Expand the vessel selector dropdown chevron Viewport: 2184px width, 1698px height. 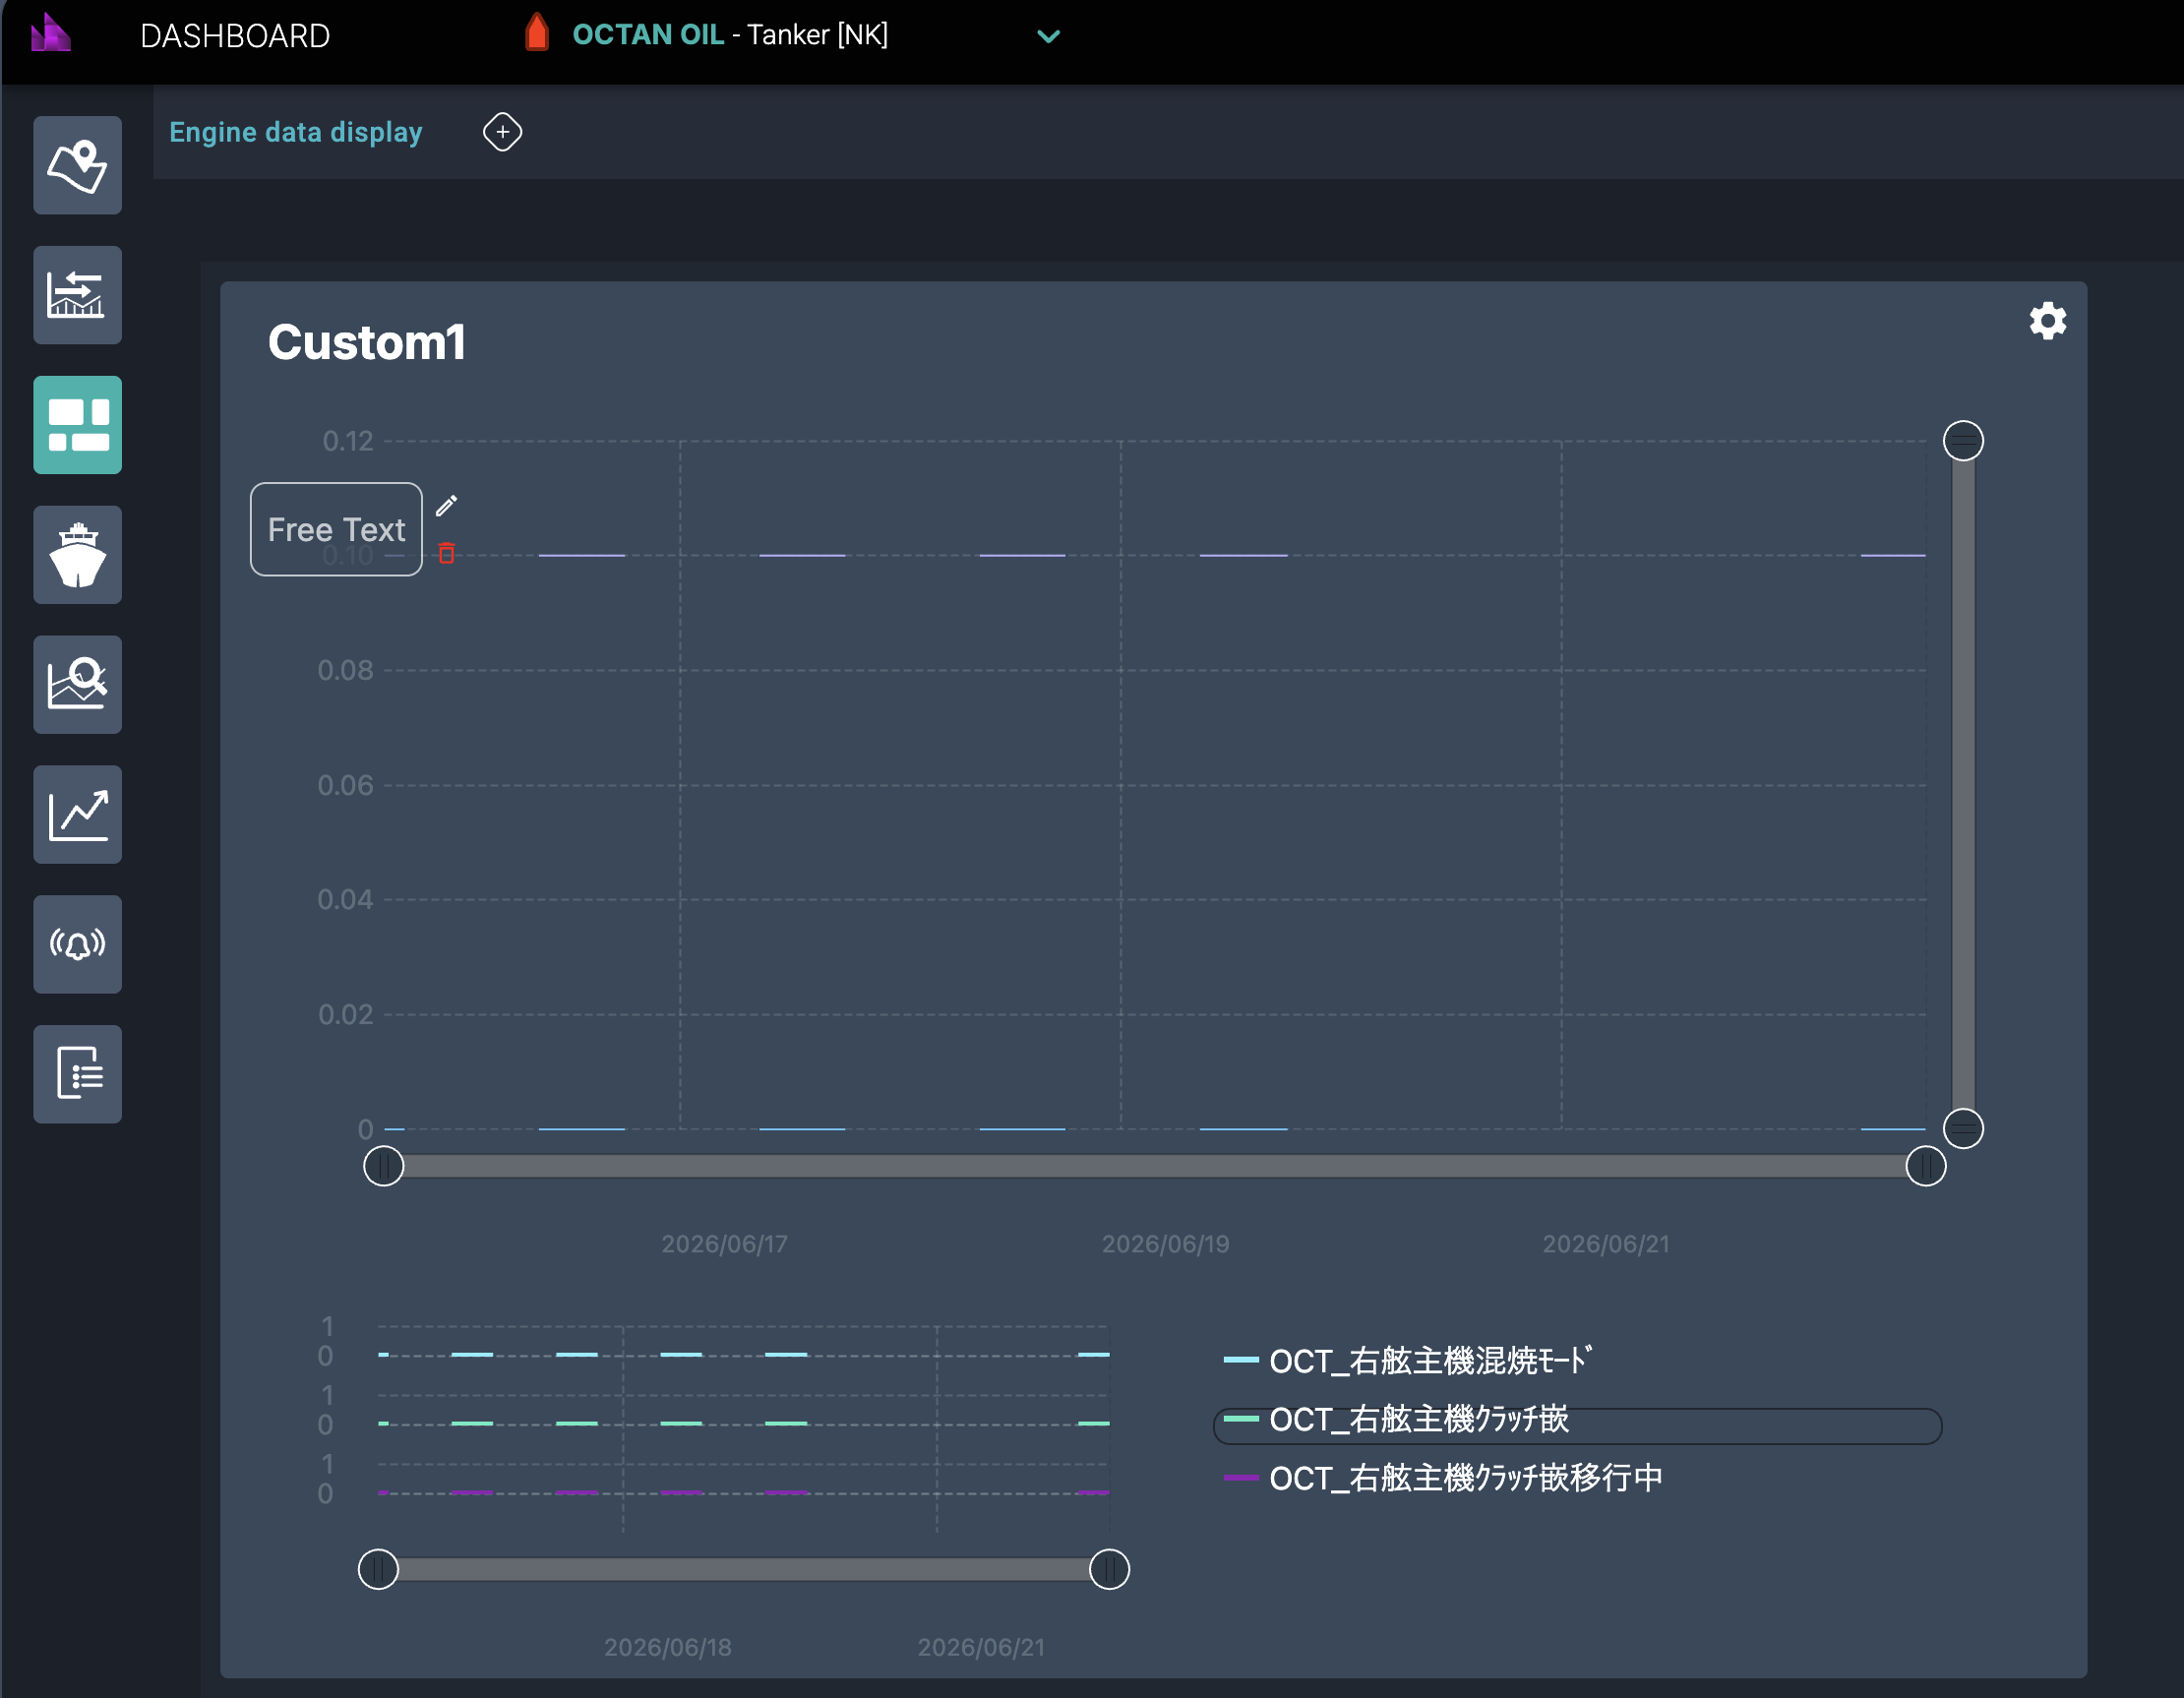[x=1048, y=36]
